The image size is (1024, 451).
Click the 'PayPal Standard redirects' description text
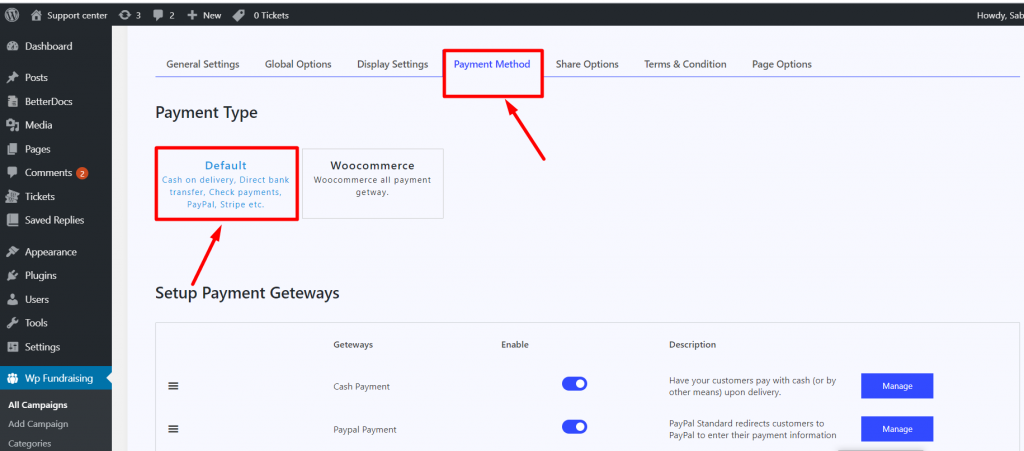tap(753, 429)
